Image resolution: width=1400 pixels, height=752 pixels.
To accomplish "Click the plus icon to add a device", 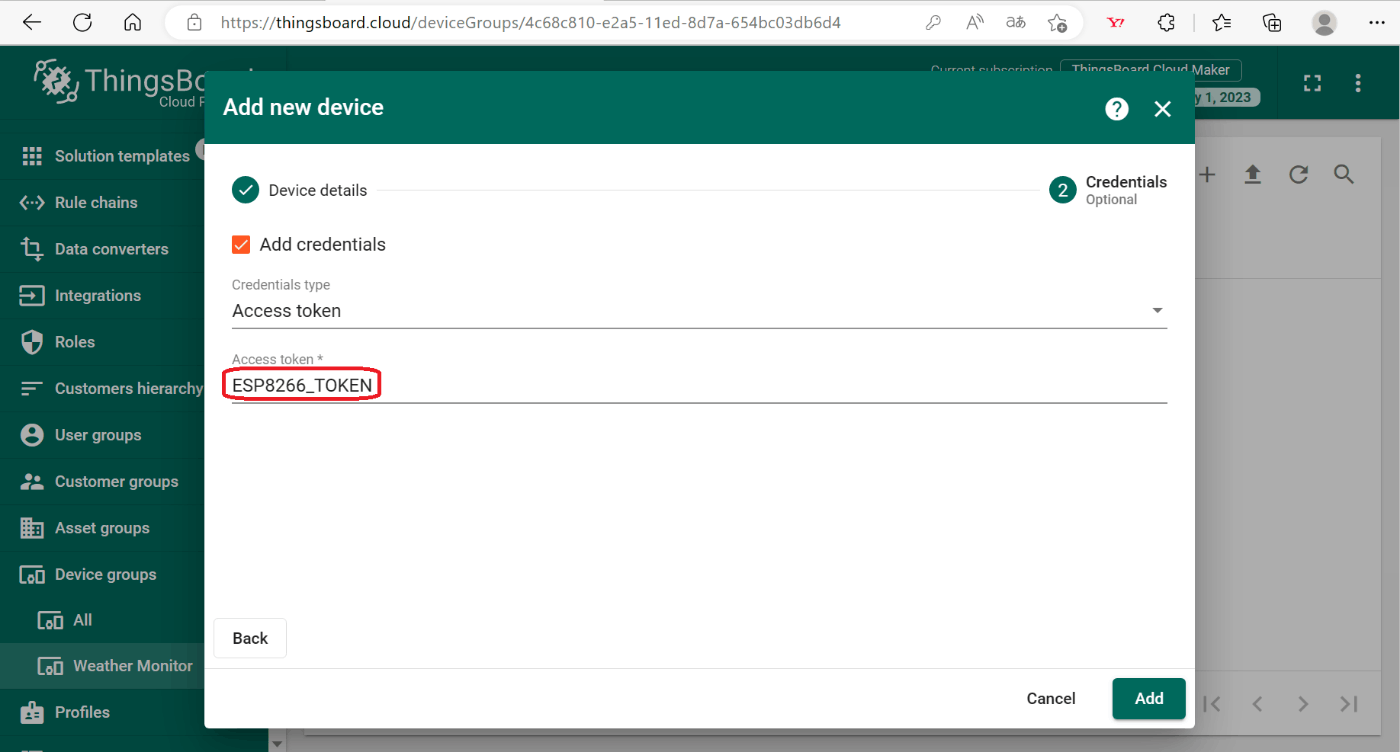I will pos(1207,175).
